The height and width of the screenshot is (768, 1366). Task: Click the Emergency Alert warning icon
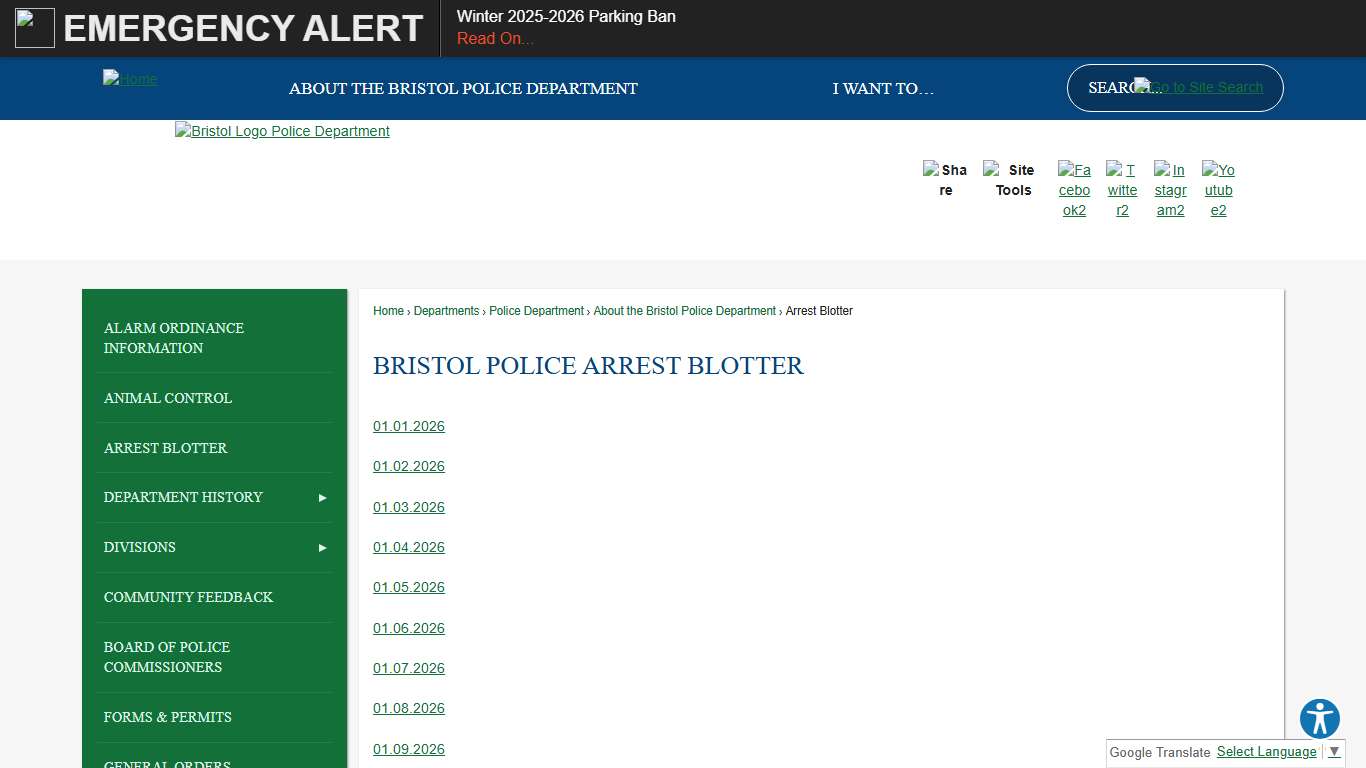tap(34, 27)
